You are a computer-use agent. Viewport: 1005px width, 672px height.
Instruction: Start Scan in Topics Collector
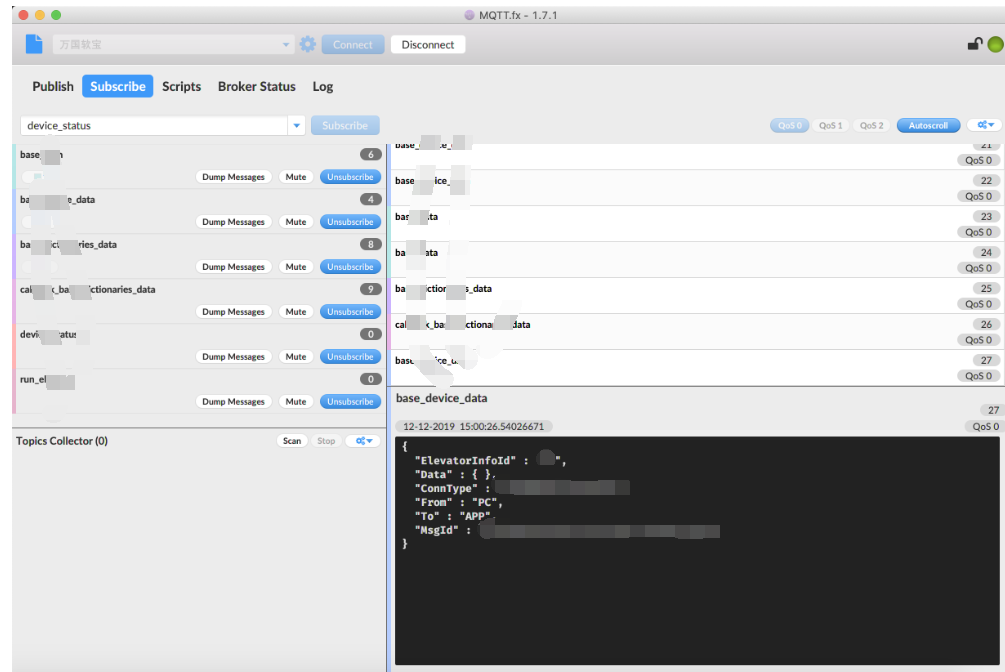click(x=292, y=441)
